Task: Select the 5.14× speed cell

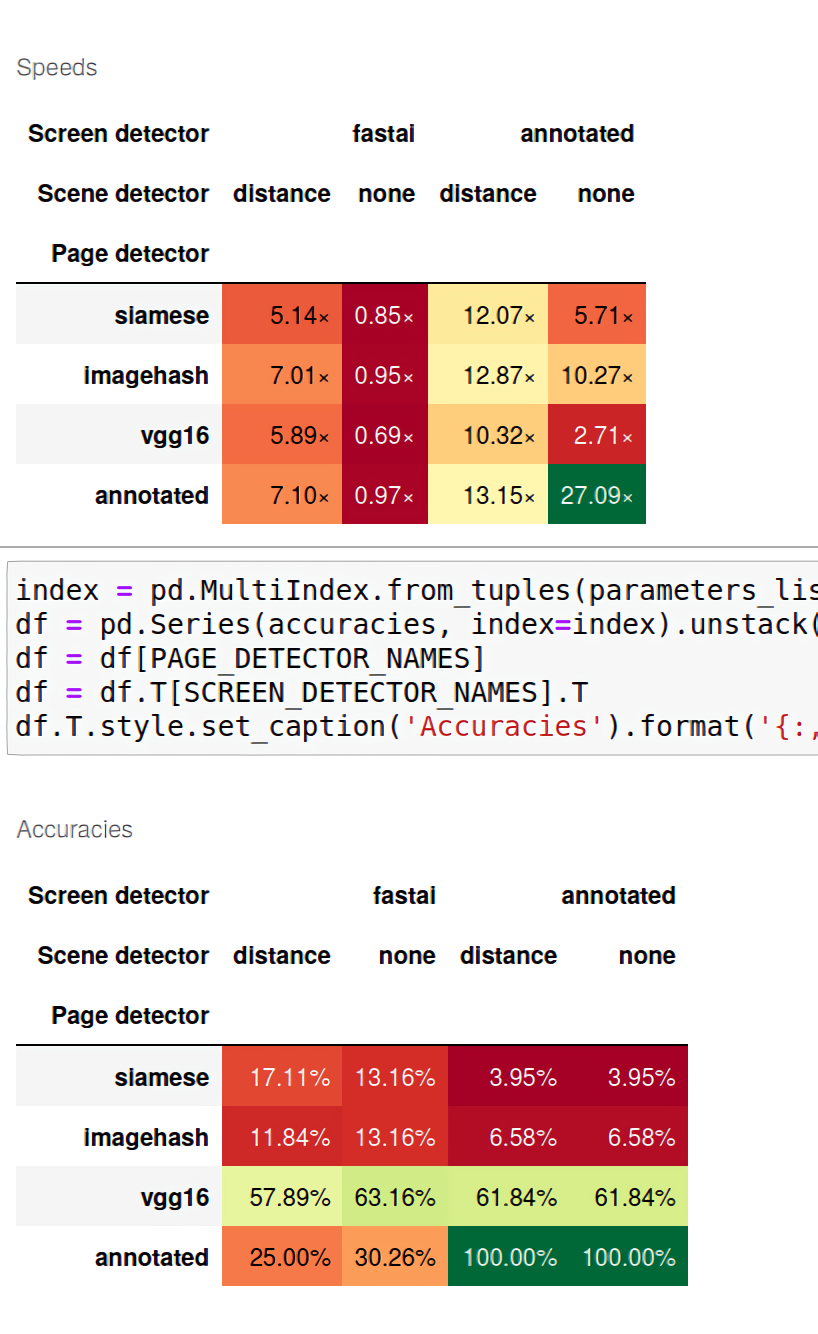Action: tap(282, 314)
